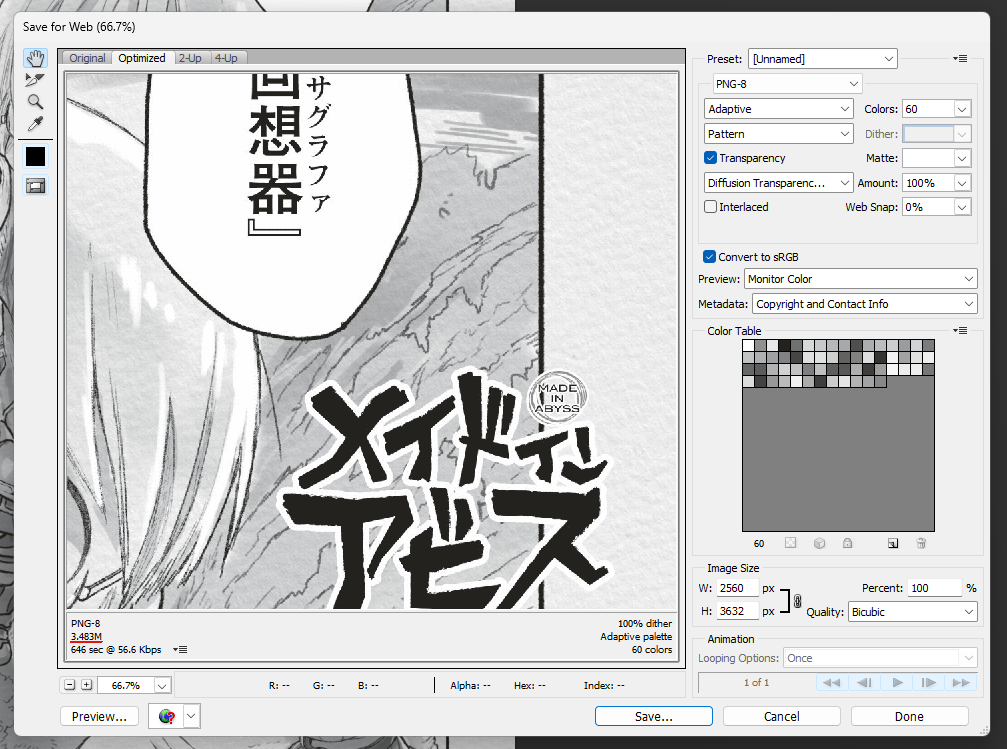Viewport: 1007px width, 749px height.
Task: Click the first white color table swatch
Action: click(x=749, y=346)
